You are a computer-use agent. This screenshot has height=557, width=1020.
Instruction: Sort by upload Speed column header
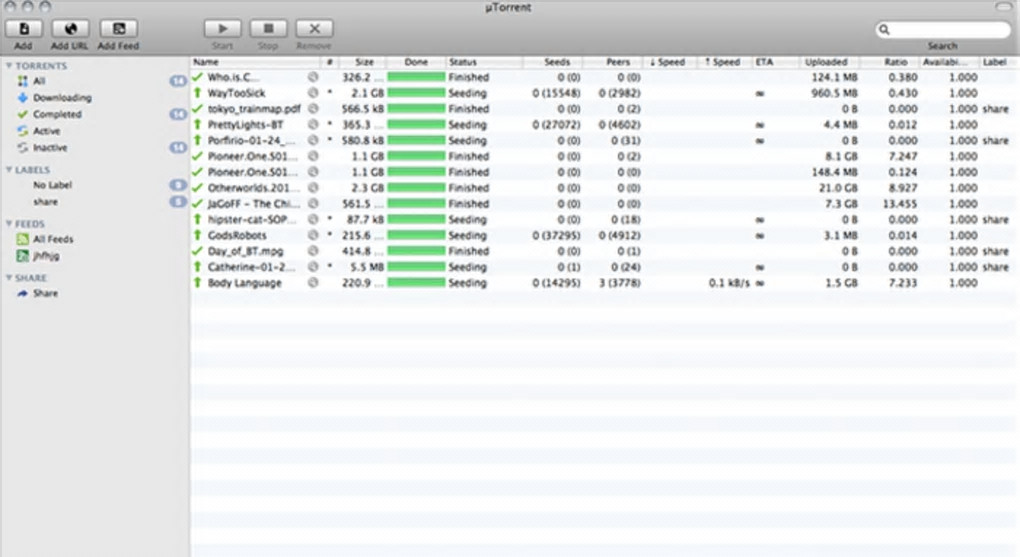(725, 62)
